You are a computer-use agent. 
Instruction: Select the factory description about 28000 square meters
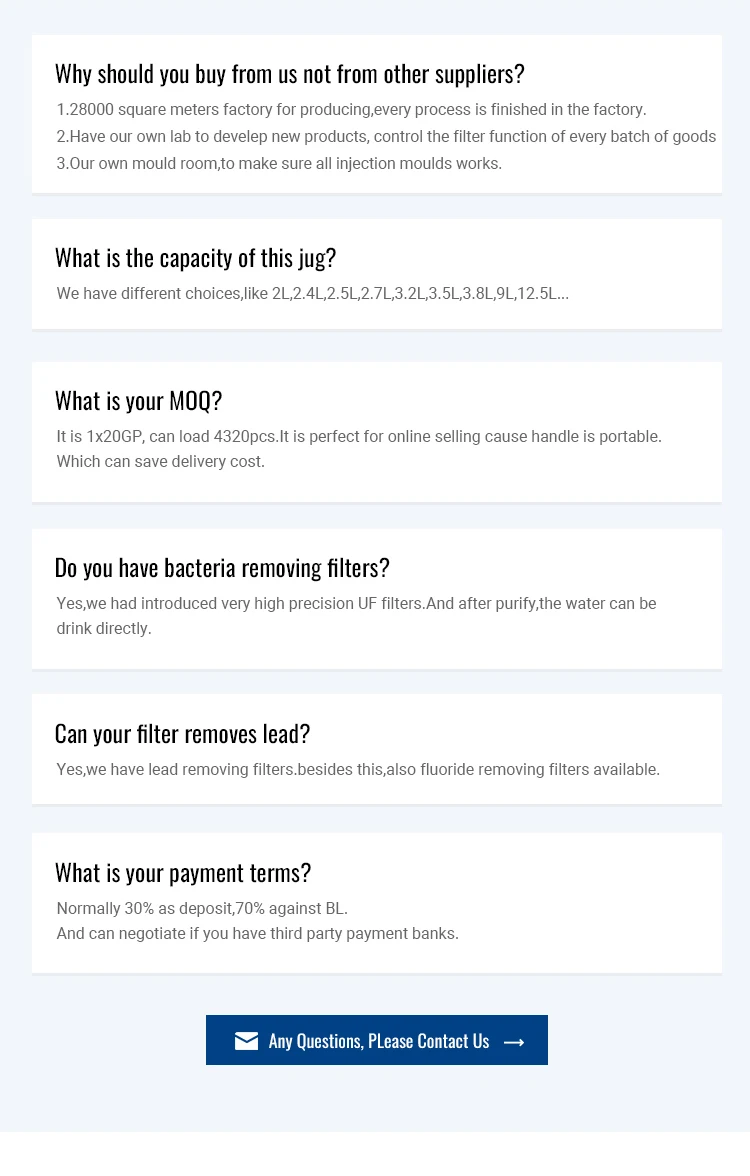tap(352, 110)
